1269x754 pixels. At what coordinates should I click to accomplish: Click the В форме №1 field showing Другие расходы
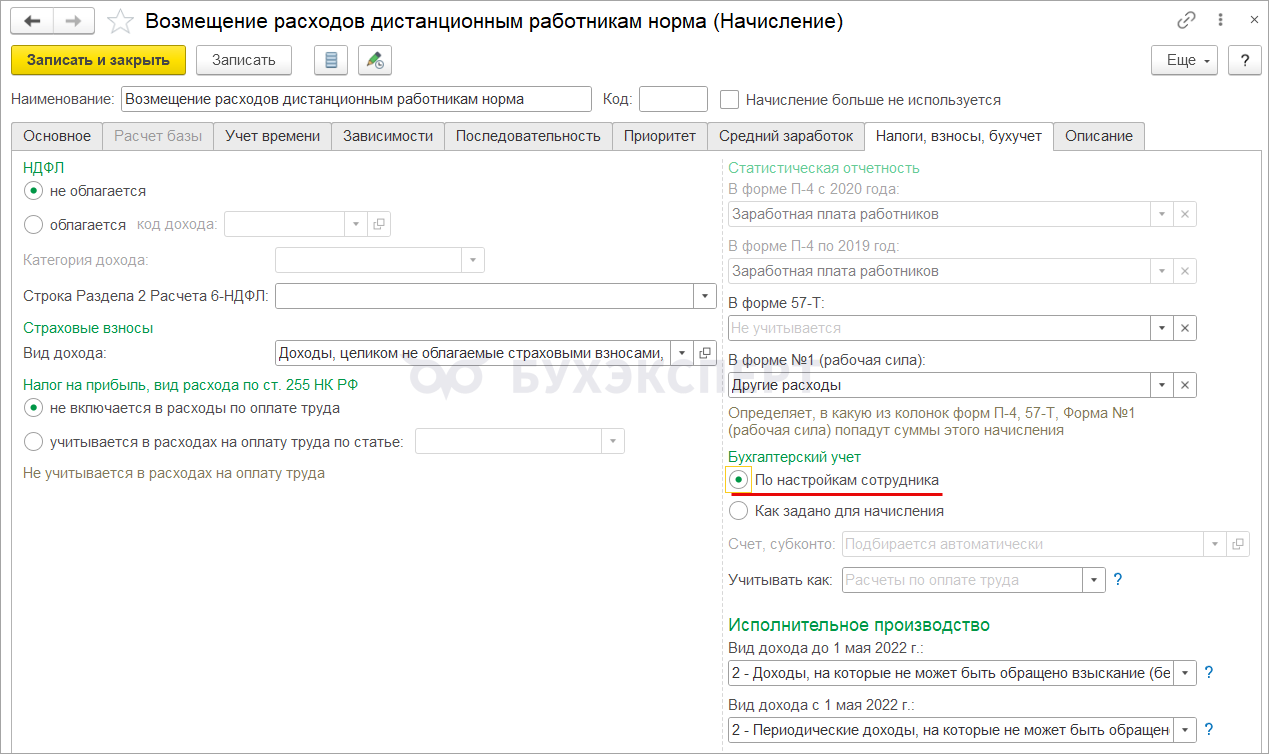point(939,385)
